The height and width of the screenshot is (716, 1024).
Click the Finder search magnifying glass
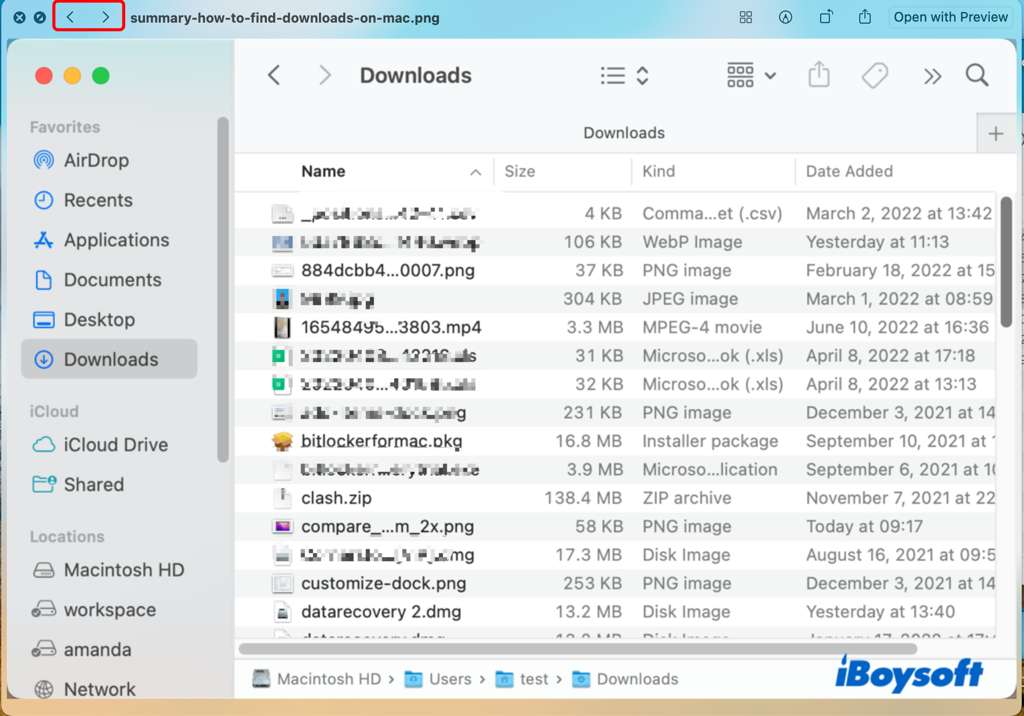tap(977, 76)
